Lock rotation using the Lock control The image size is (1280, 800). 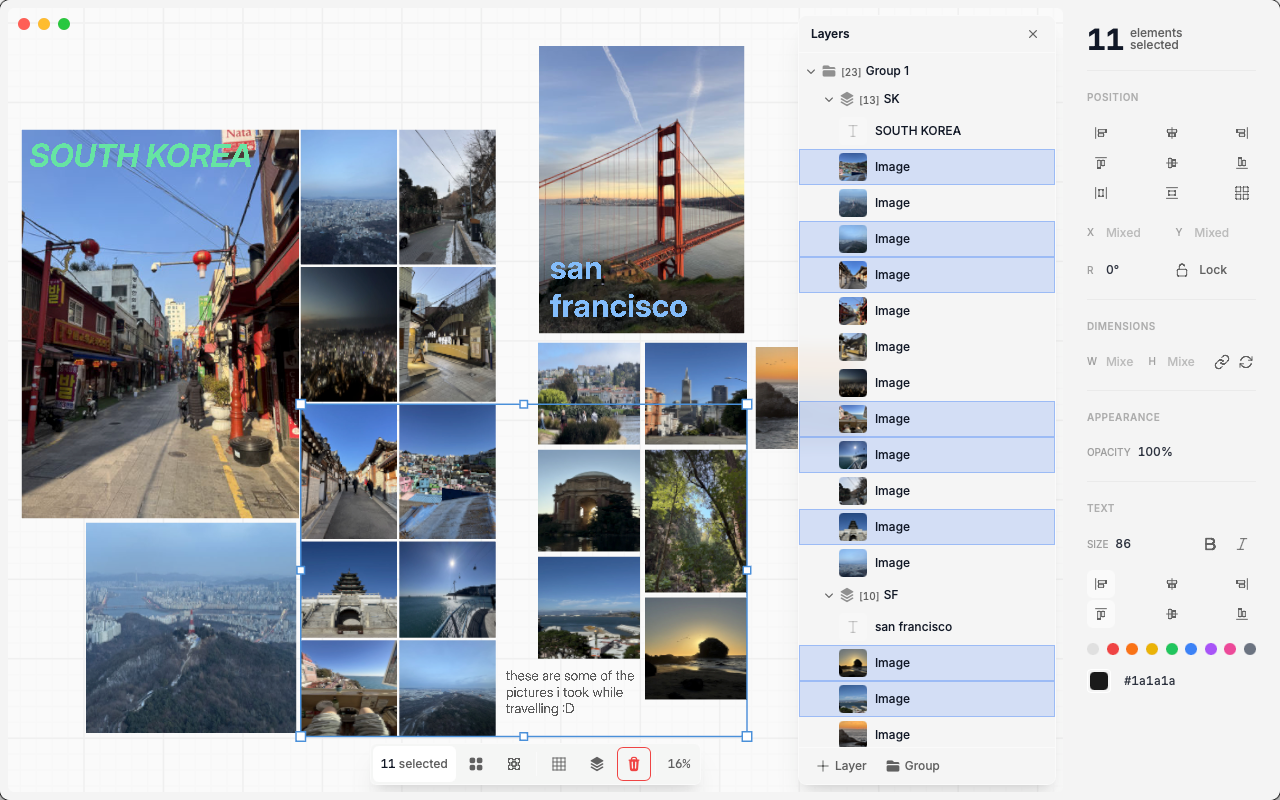click(1201, 269)
